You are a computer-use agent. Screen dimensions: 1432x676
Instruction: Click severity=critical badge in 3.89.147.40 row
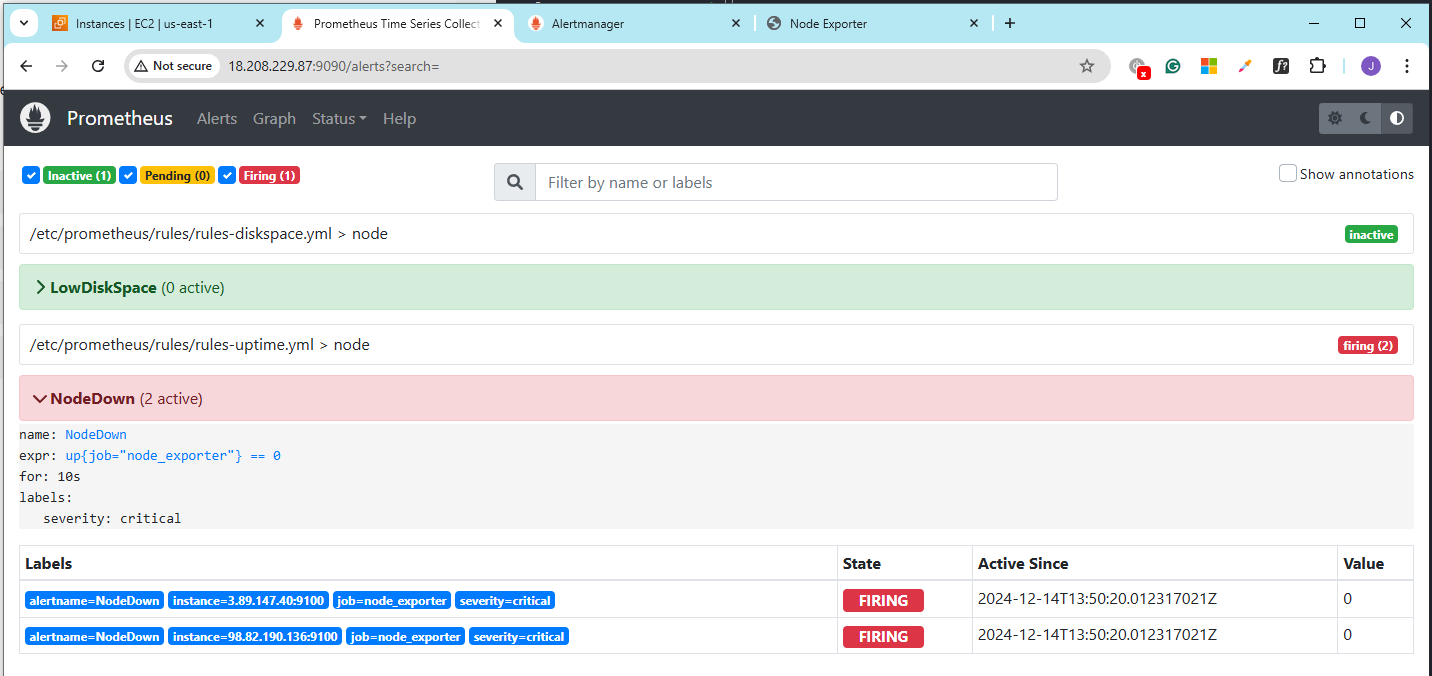coord(504,600)
